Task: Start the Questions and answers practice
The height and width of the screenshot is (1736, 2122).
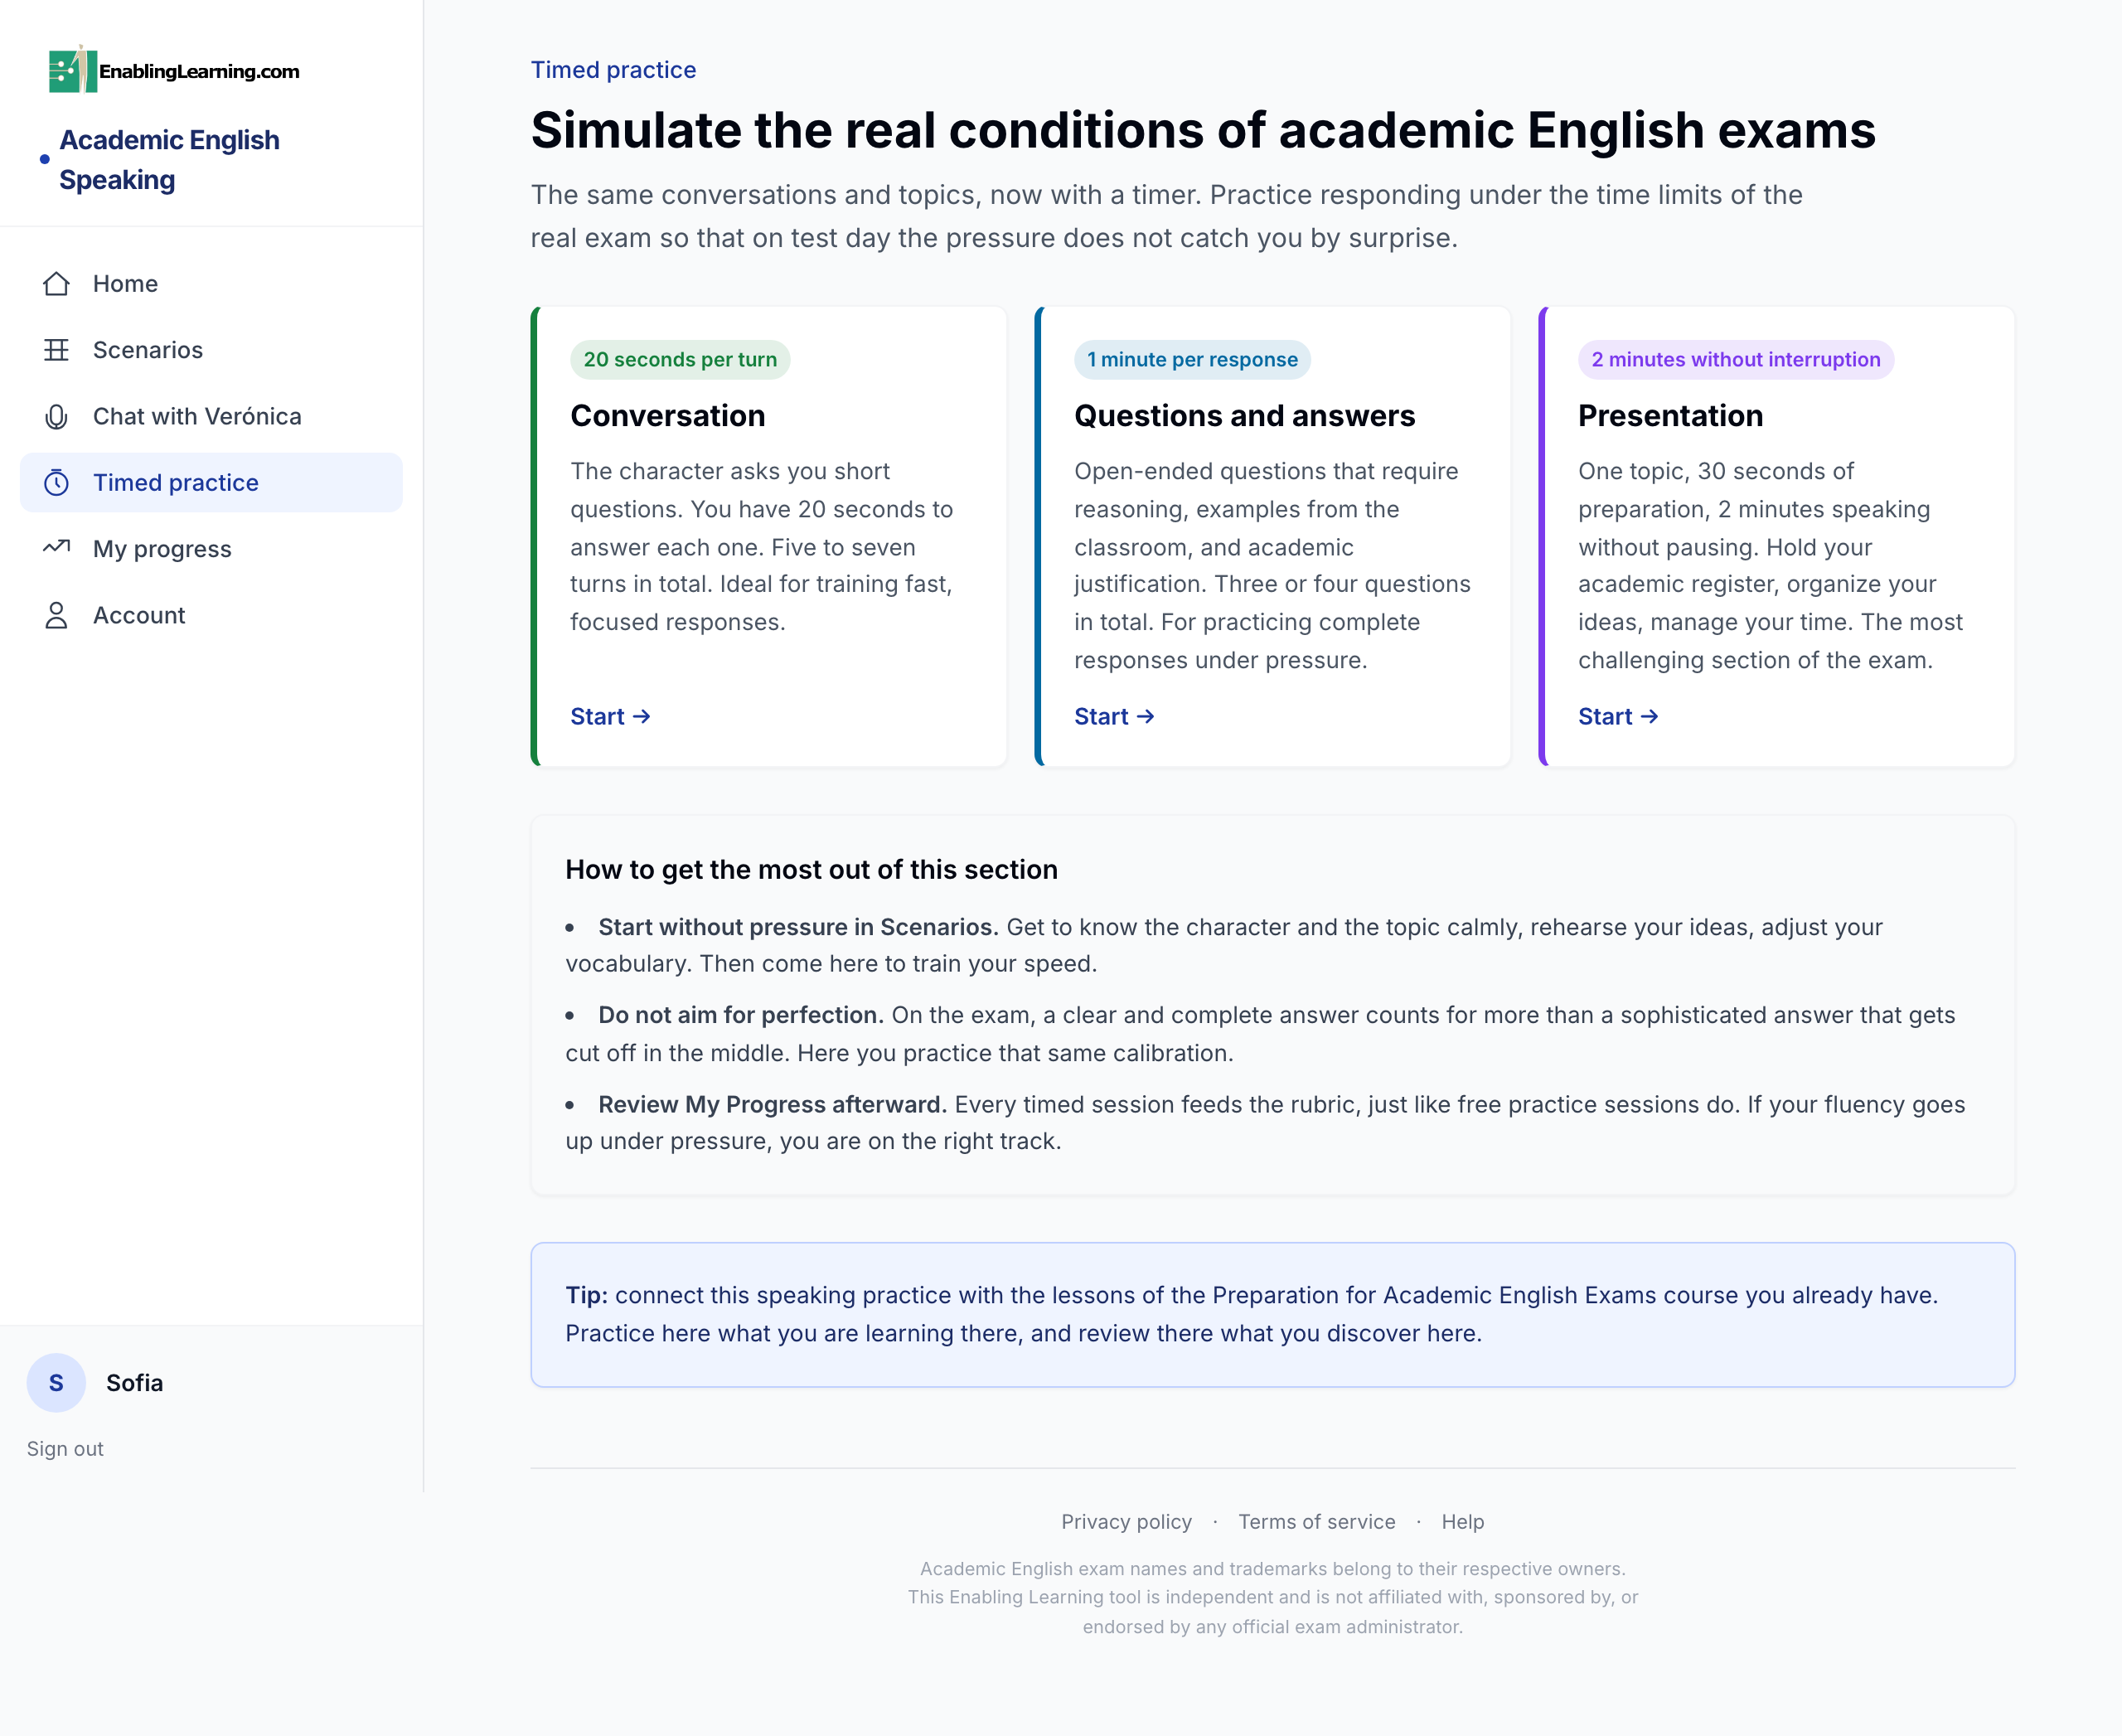Action: coord(1114,717)
